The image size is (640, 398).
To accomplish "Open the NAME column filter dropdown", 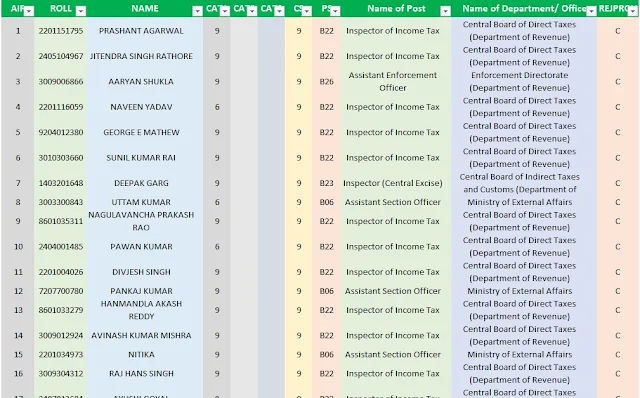I will pyautogui.click(x=197, y=11).
